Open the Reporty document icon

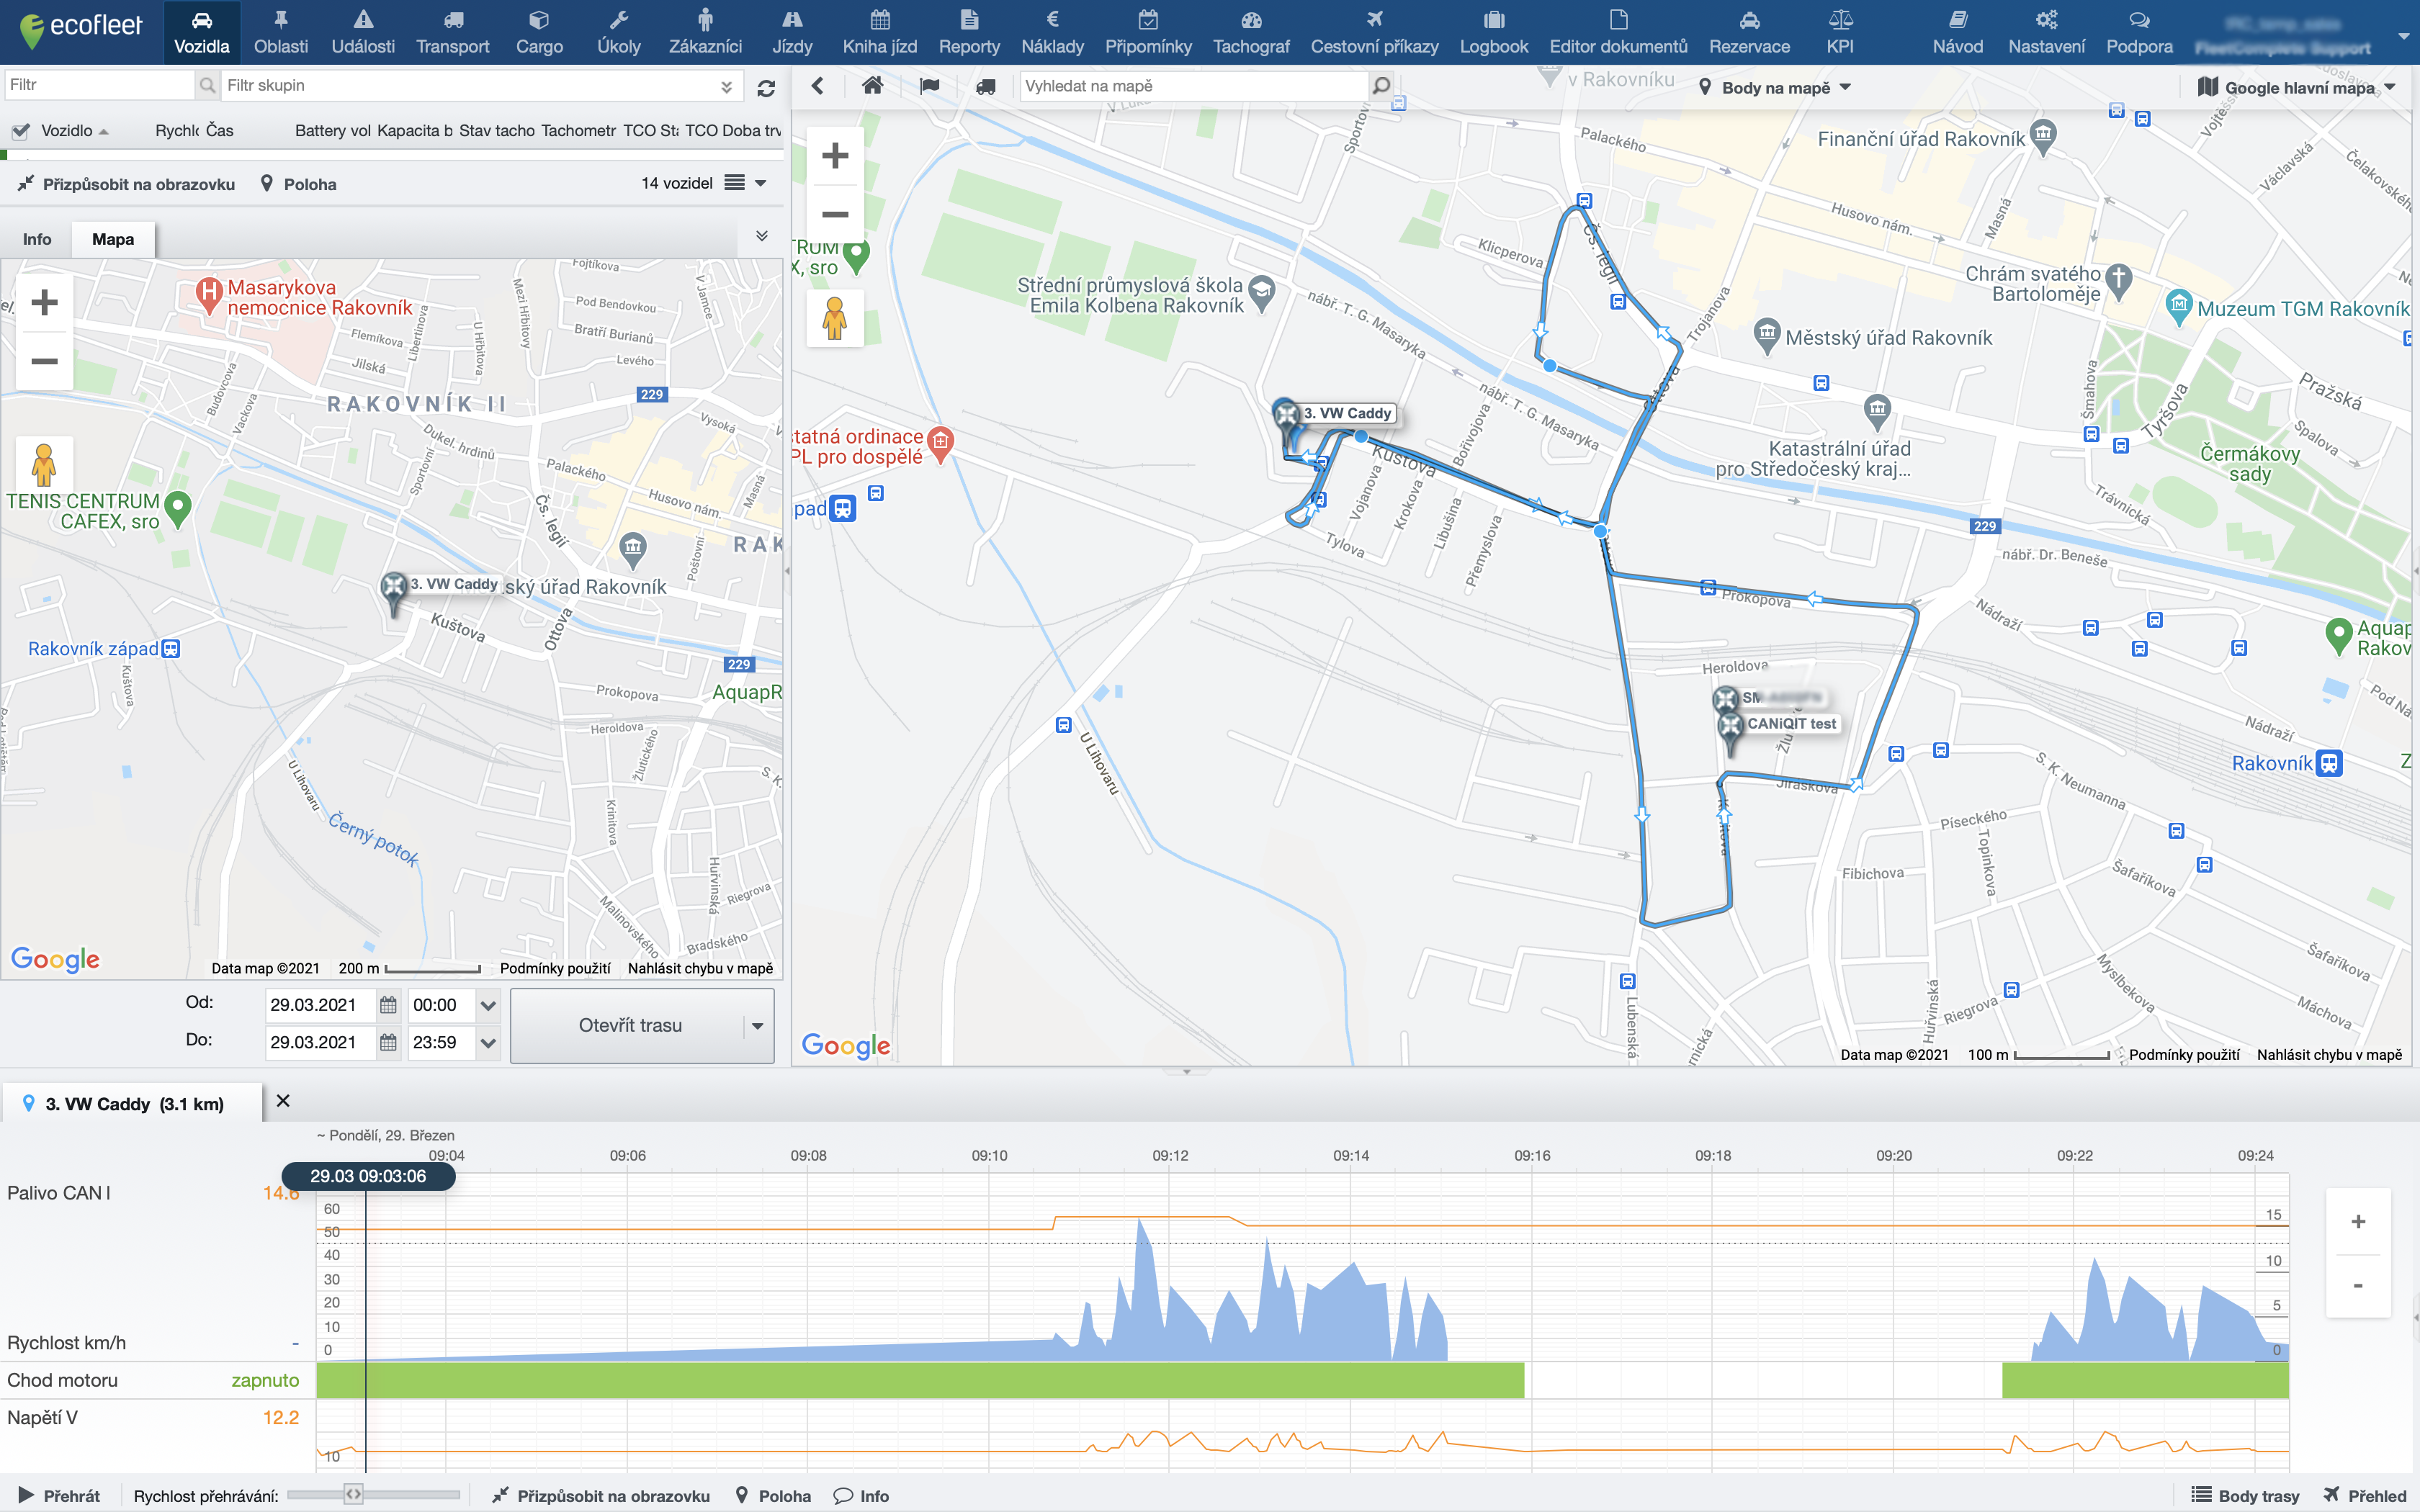969,19
